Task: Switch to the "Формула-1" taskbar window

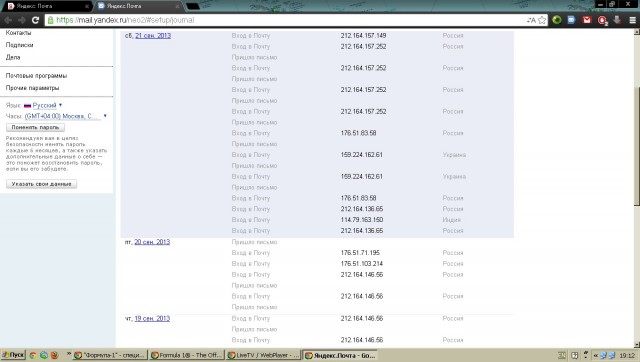Action: pos(110,355)
